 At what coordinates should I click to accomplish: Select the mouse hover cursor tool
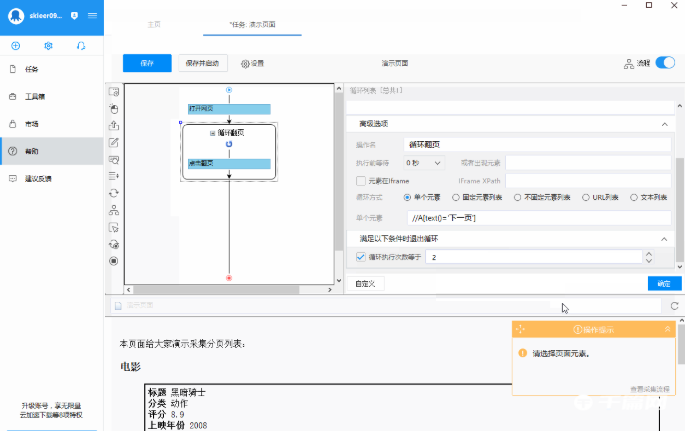click(x=114, y=227)
